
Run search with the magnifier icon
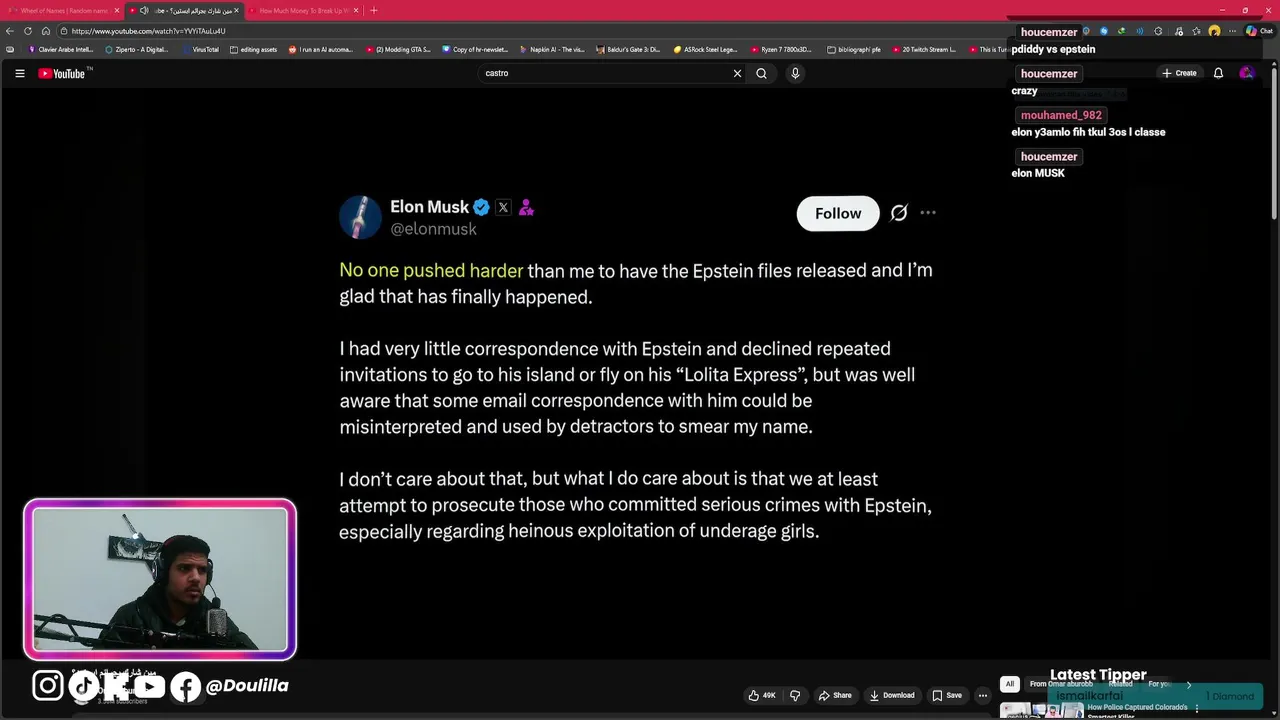click(x=761, y=73)
